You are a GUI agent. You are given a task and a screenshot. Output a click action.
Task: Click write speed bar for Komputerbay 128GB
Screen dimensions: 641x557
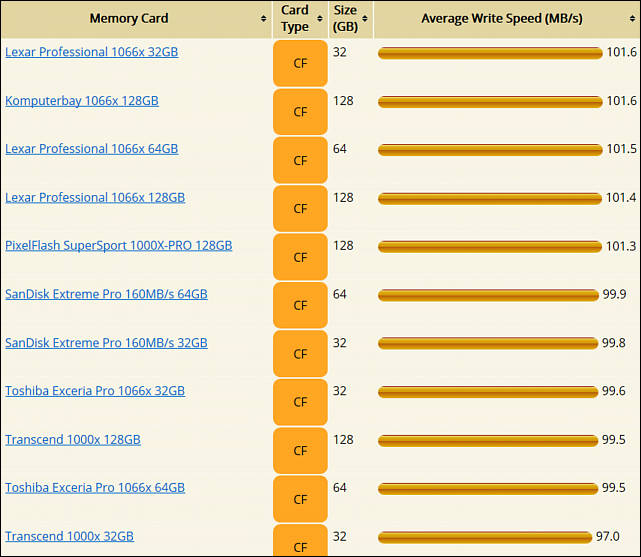[x=490, y=102]
